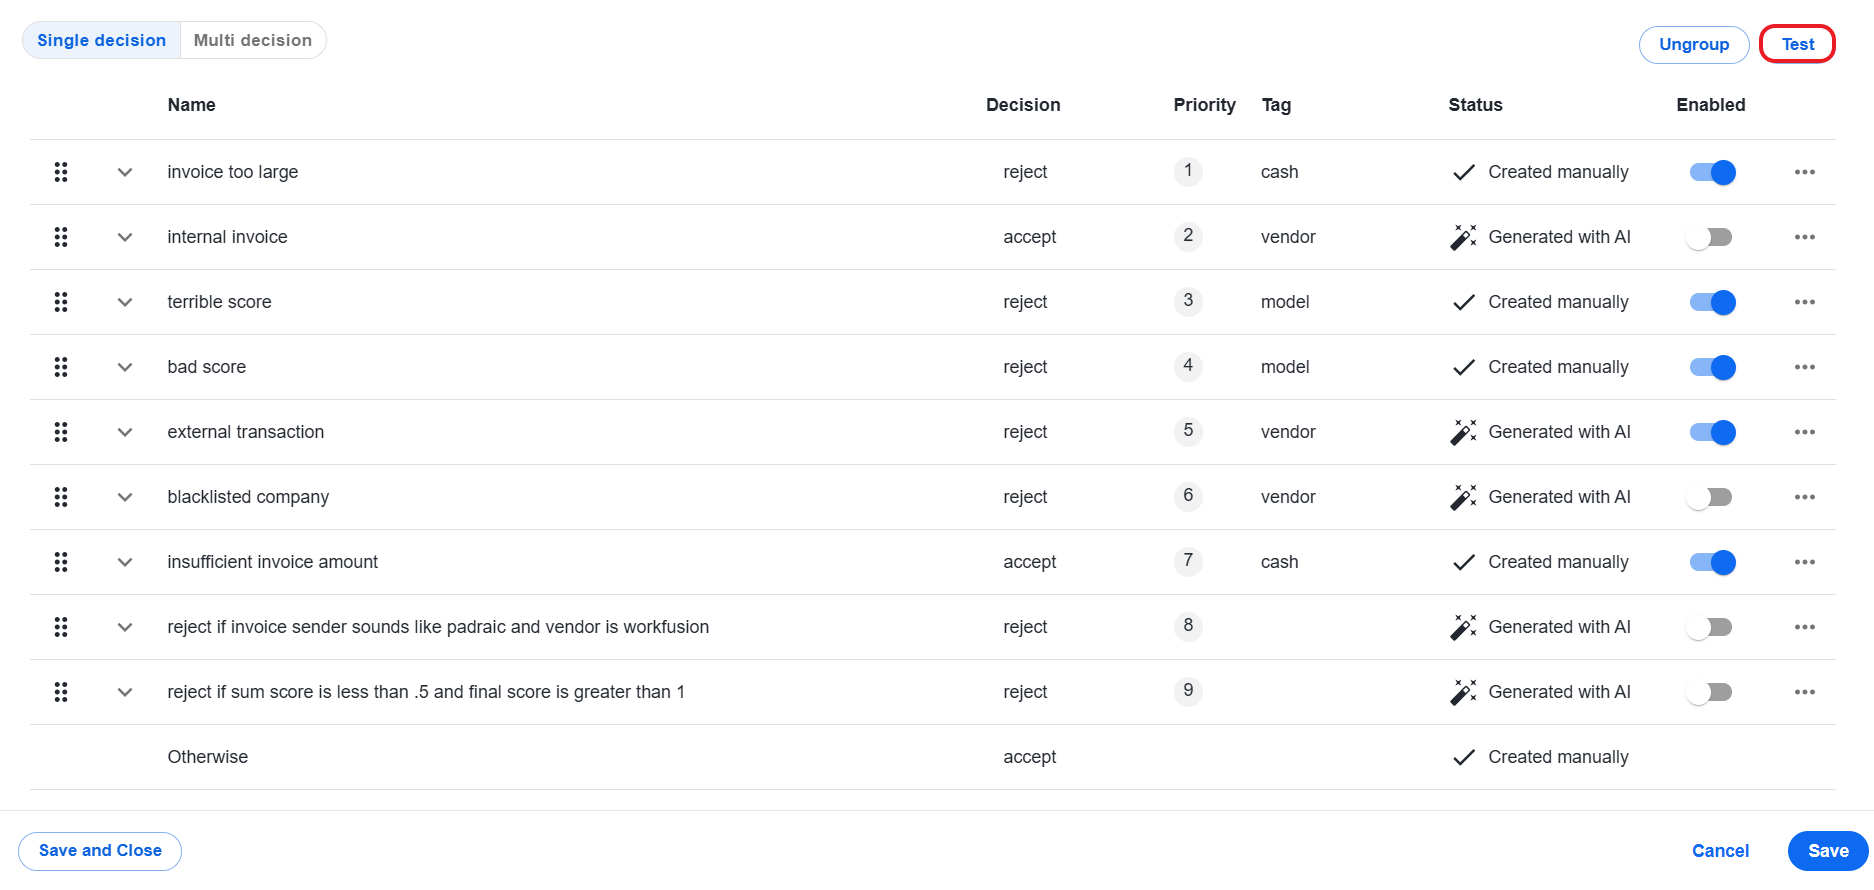Switch to Single decision tab

(x=101, y=40)
